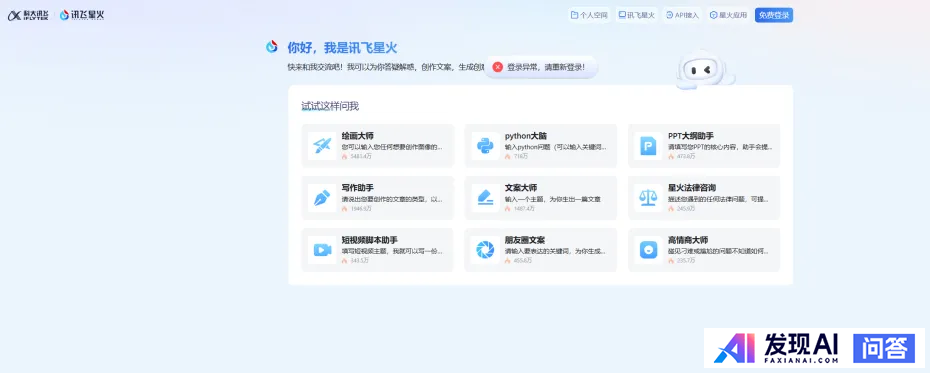Image resolution: width=930 pixels, height=373 pixels.
Task: Click the 短视频脚本助手 description 填写短视频主题
Action: coord(392,251)
